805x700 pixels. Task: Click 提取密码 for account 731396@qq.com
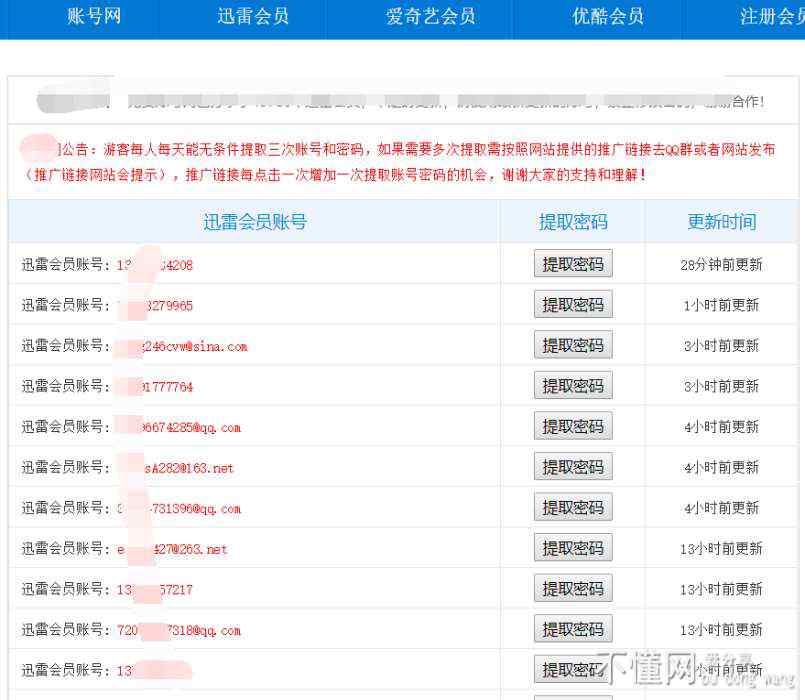[x=573, y=507]
